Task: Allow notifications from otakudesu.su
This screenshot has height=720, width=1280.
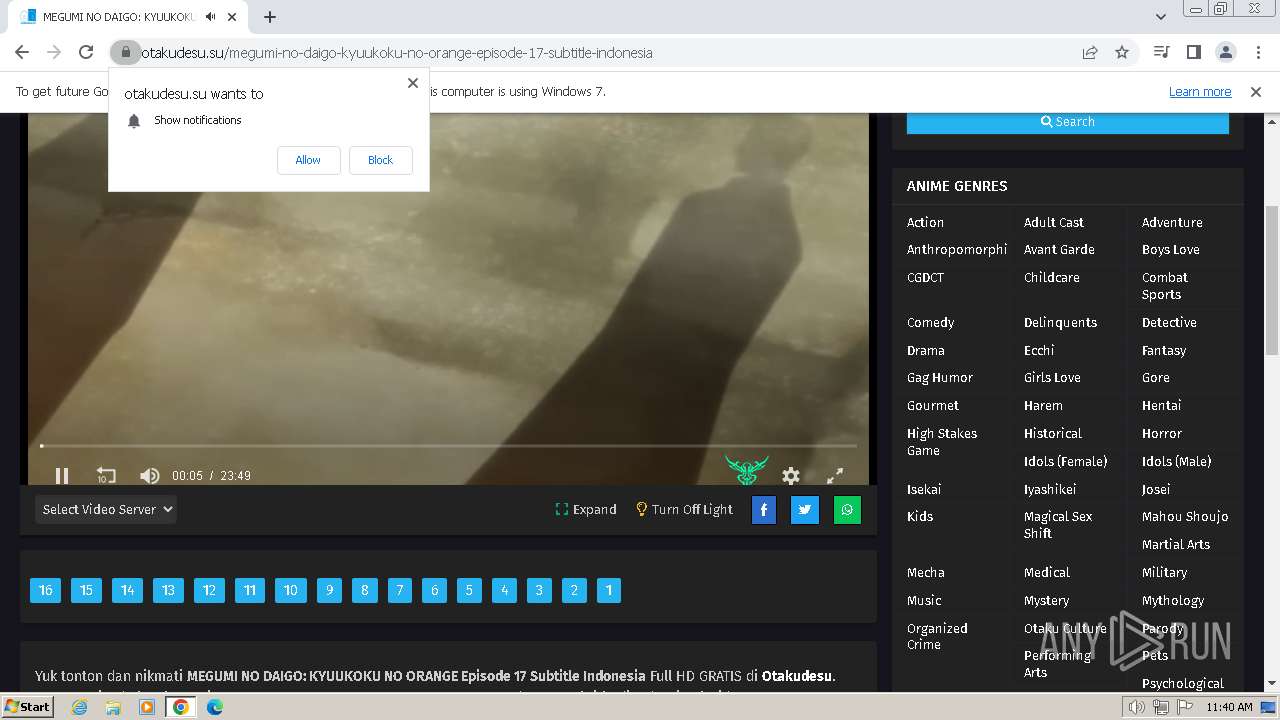Action: point(308,160)
